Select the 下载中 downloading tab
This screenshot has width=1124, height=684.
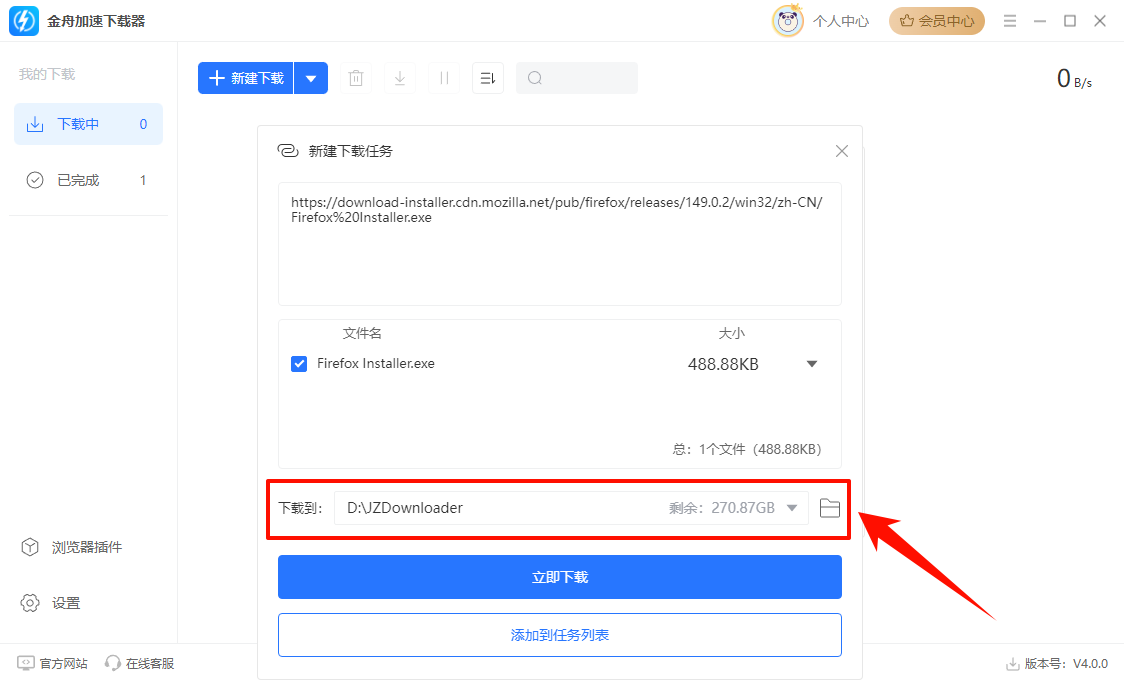88,124
